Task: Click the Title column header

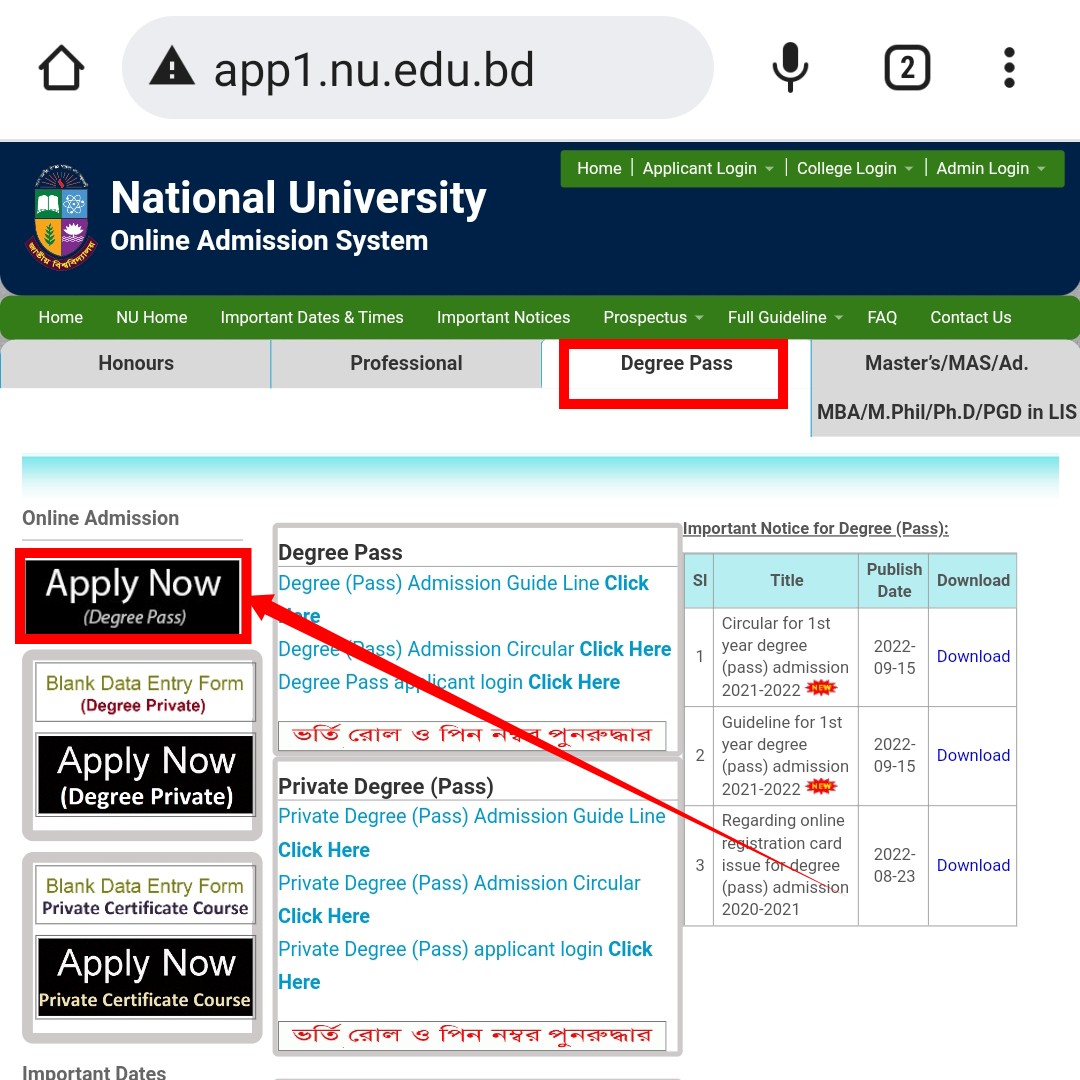Action: click(786, 580)
